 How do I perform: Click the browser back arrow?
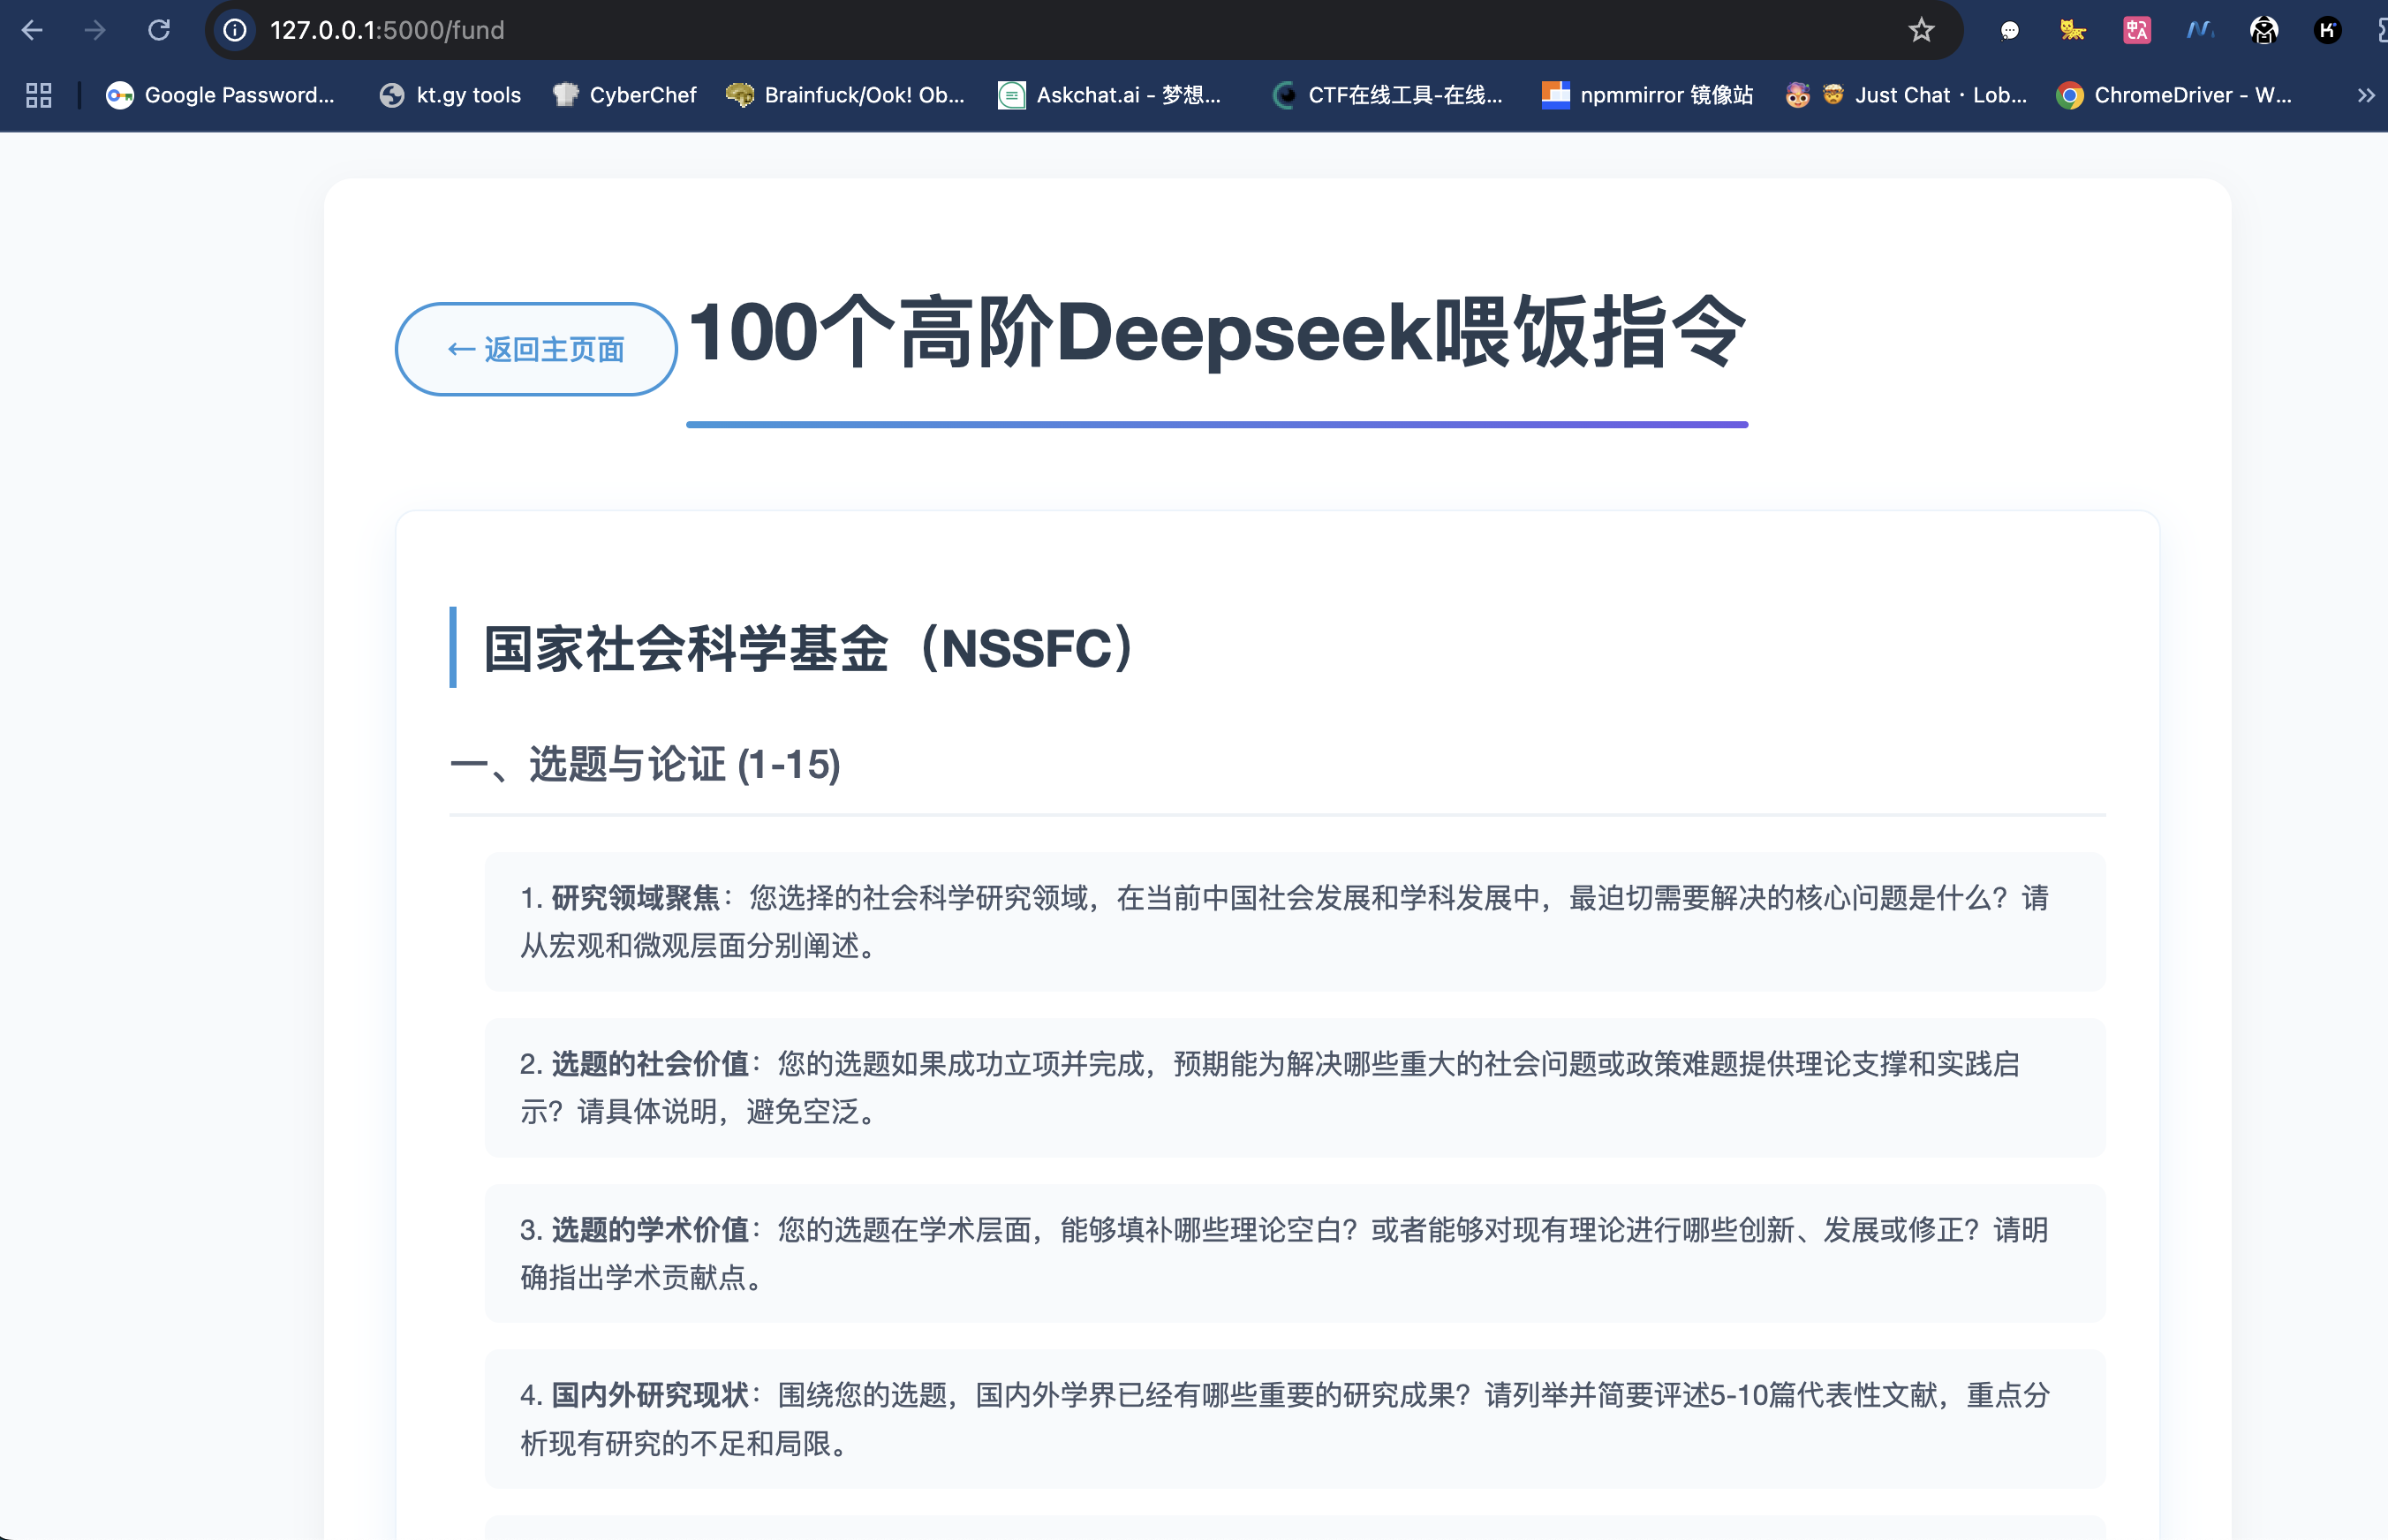tap(32, 30)
